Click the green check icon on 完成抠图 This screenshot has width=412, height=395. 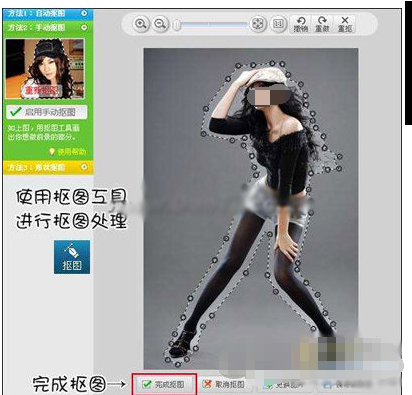(x=147, y=384)
